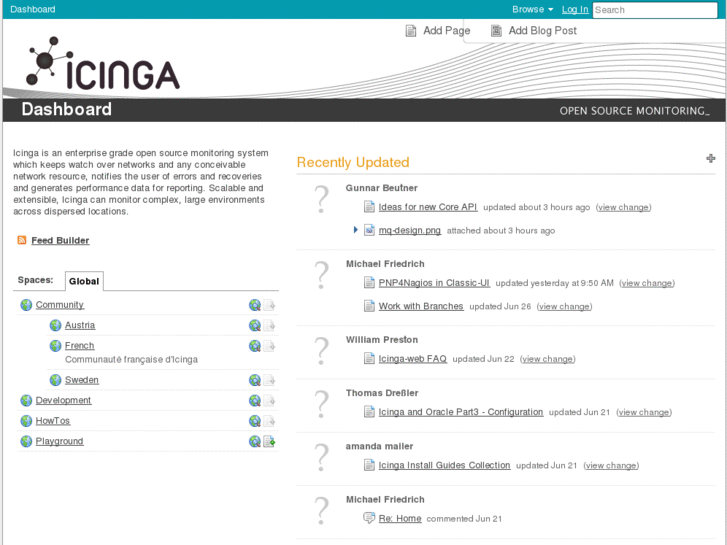The width and height of the screenshot is (727, 545).
Task: Browse Austria space using its magnifier icon
Action: pyautogui.click(x=255, y=326)
